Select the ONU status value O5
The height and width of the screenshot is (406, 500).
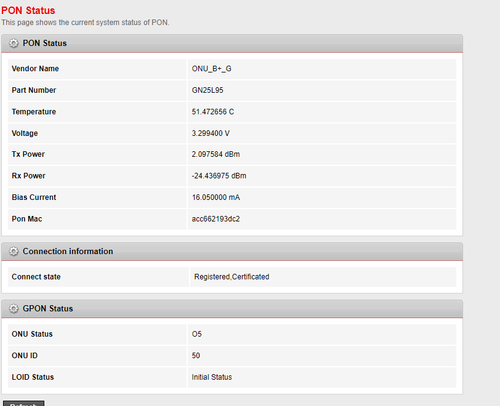[197, 334]
